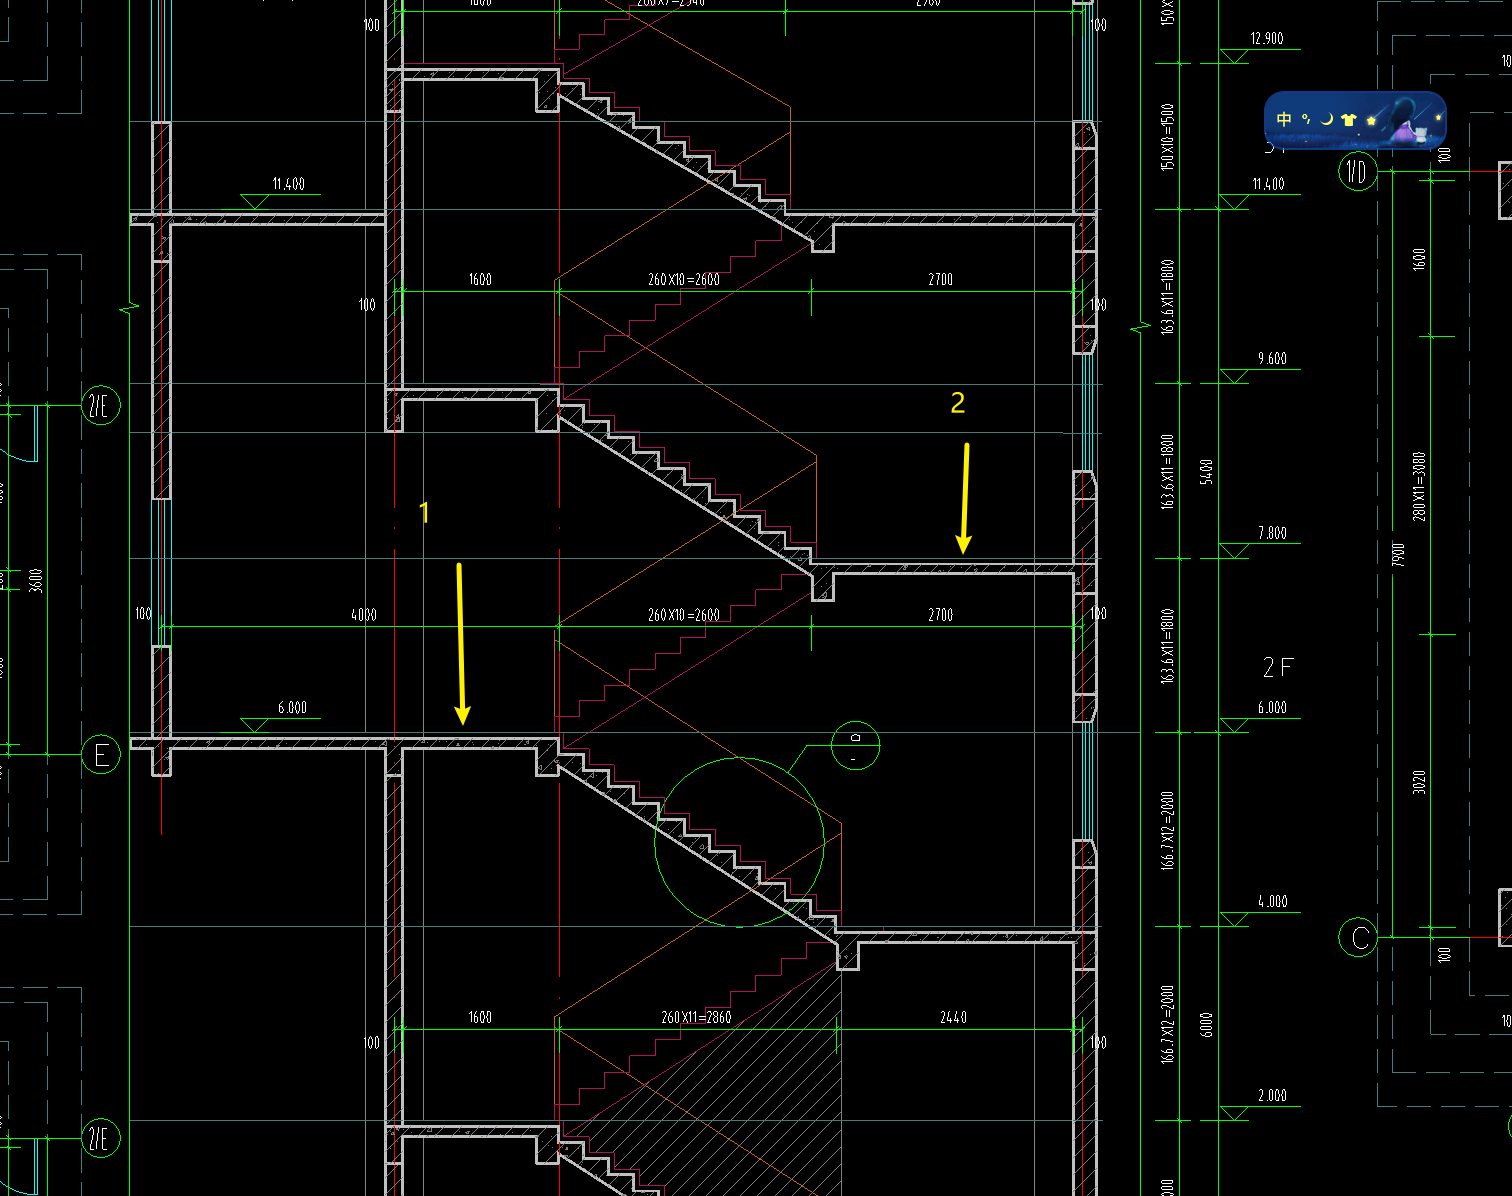
Task: Select the 280X11=3080 vertical dimension
Action: click(1419, 486)
